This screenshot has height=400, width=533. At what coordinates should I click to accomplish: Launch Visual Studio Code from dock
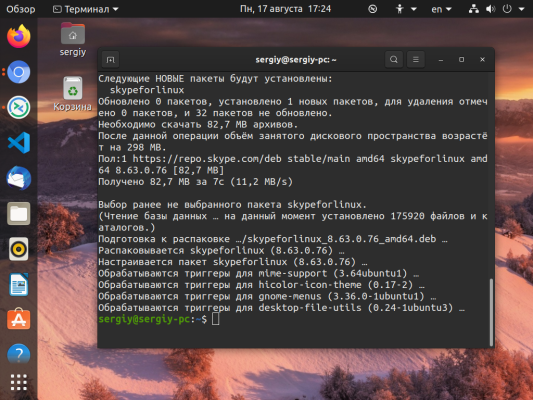coord(19,143)
